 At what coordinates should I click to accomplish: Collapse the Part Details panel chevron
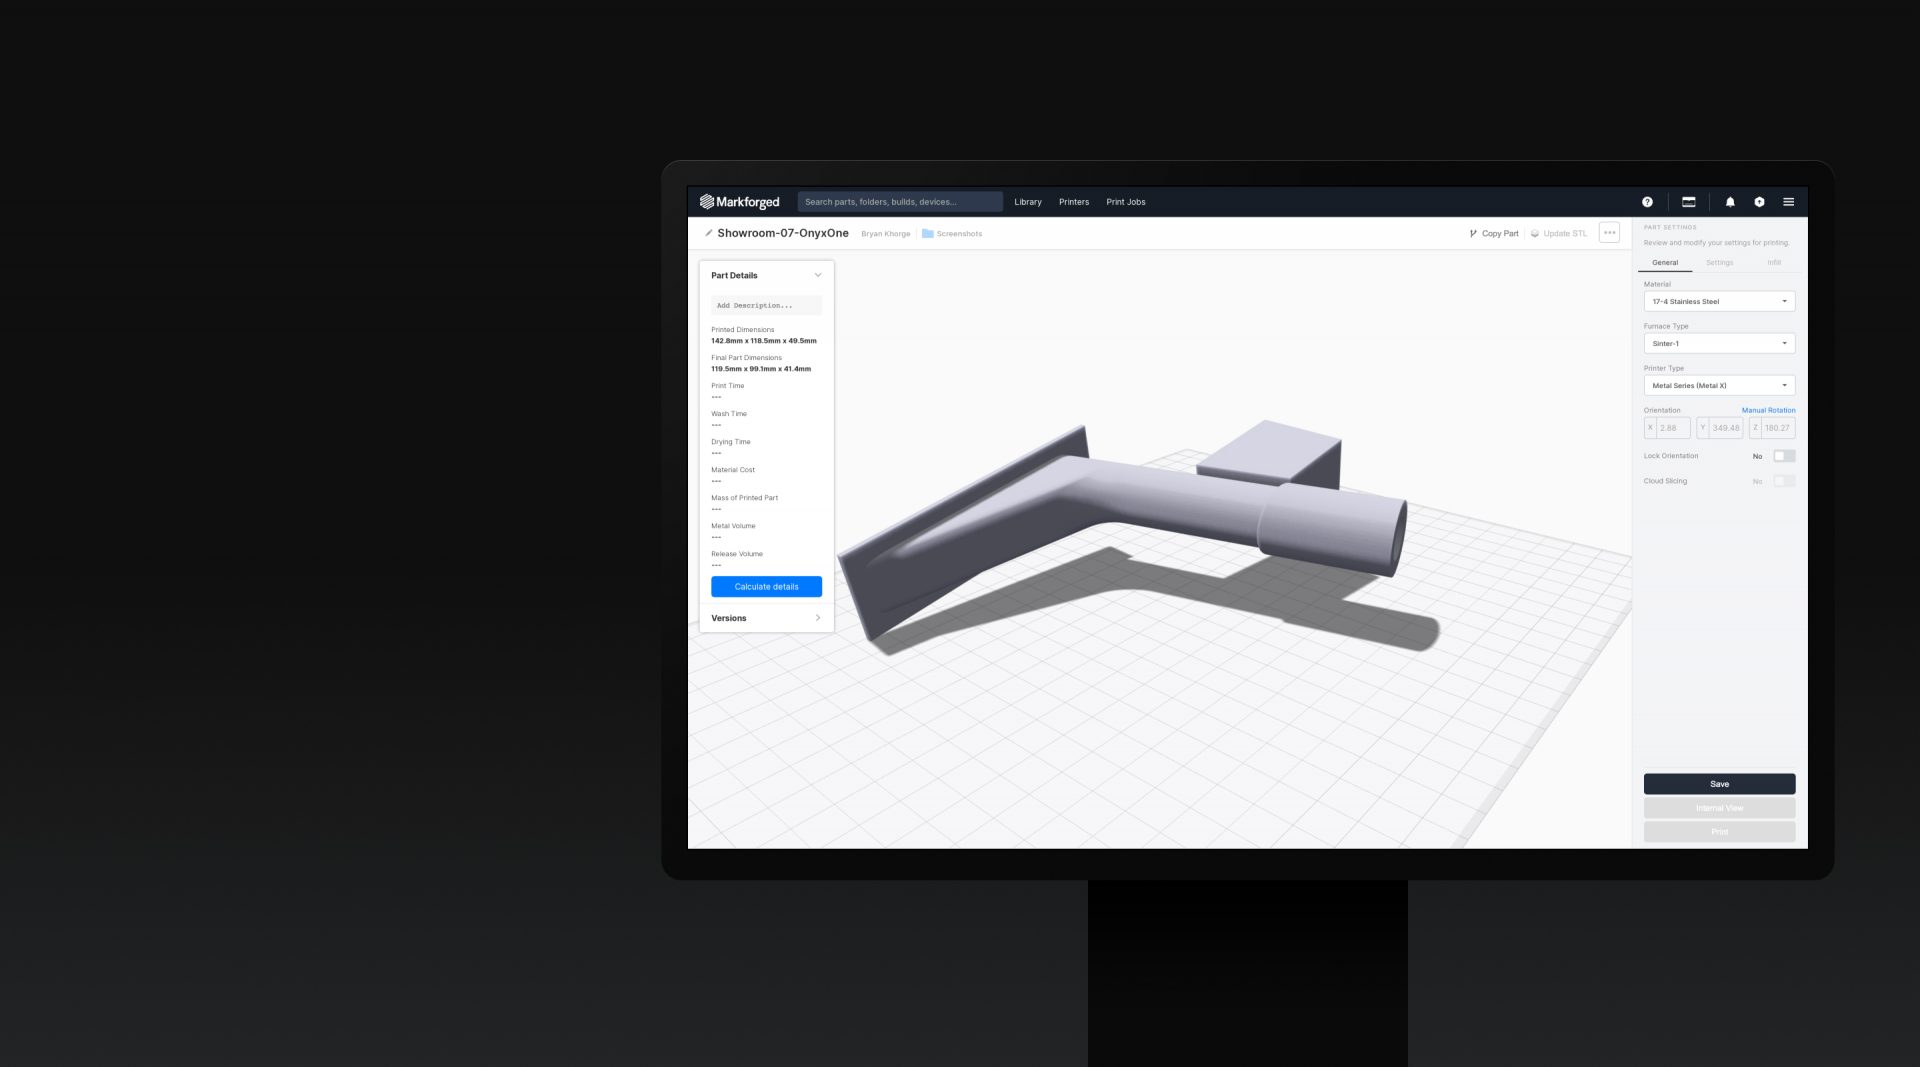pyautogui.click(x=818, y=275)
